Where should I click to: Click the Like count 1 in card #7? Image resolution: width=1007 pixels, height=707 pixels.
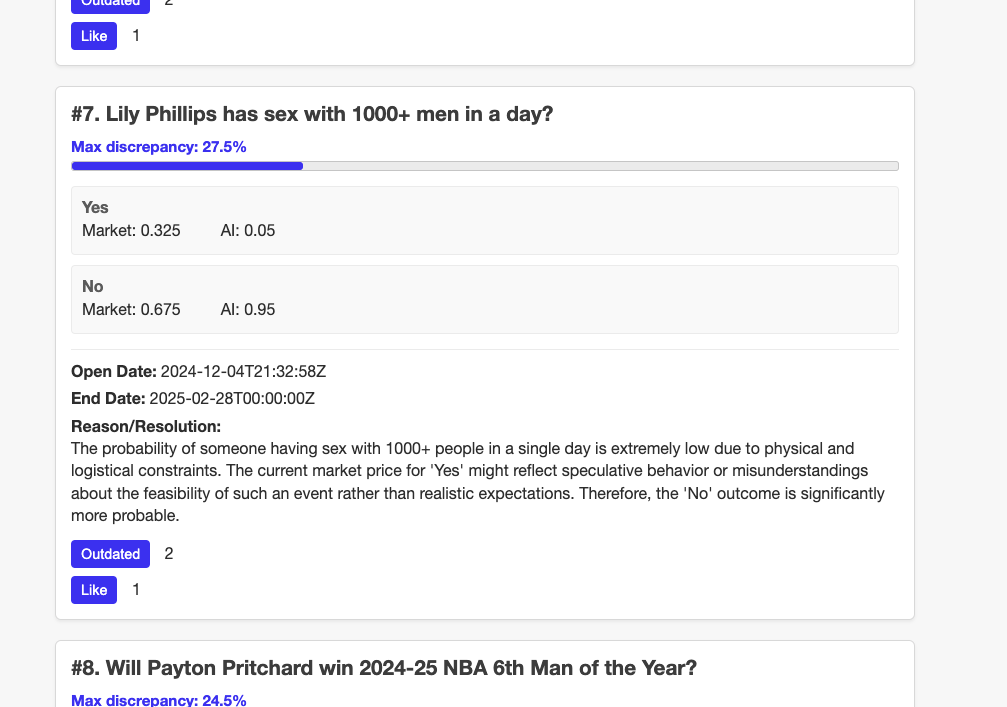click(136, 590)
